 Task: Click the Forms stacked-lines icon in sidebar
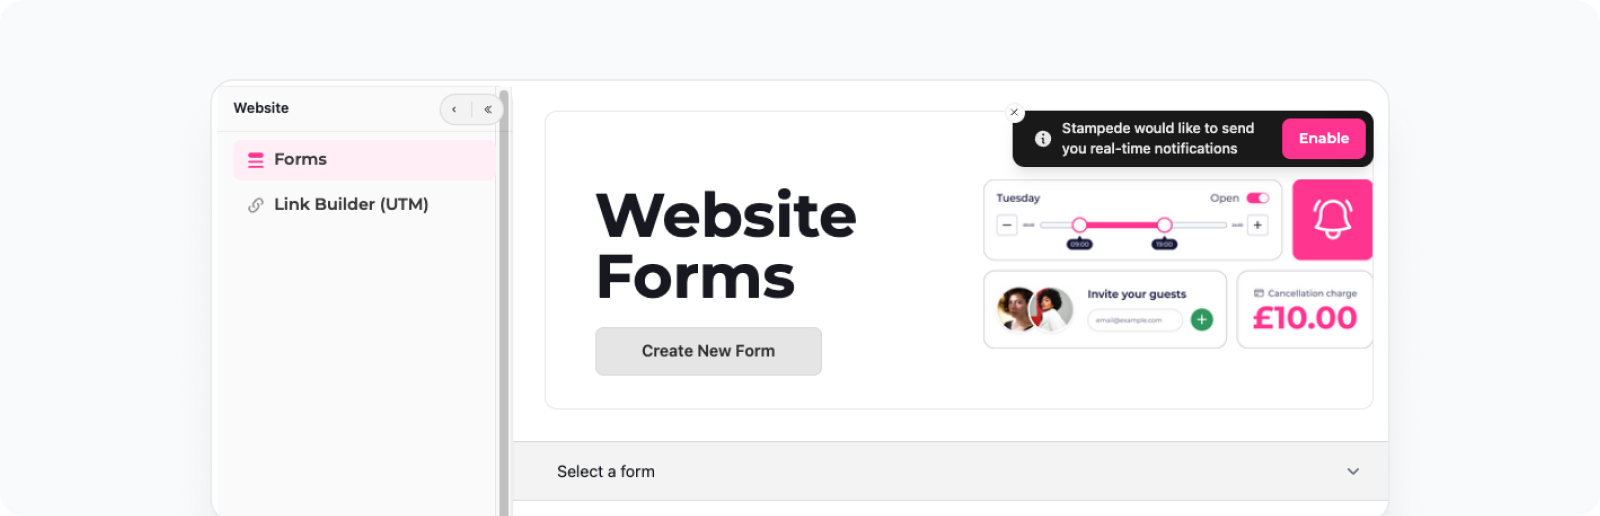[x=256, y=160]
